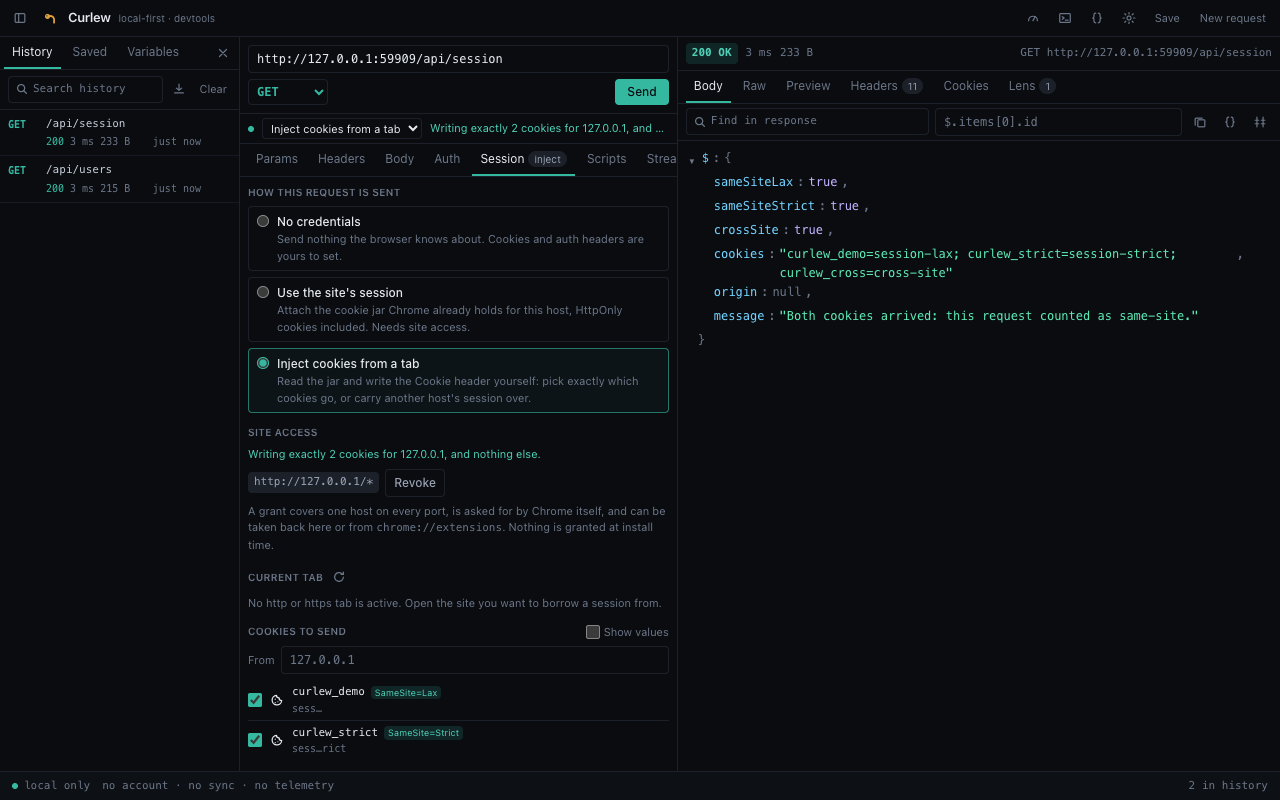Click New request button
Screen dimensions: 1280x800
pyautogui.click(x=1233, y=18)
